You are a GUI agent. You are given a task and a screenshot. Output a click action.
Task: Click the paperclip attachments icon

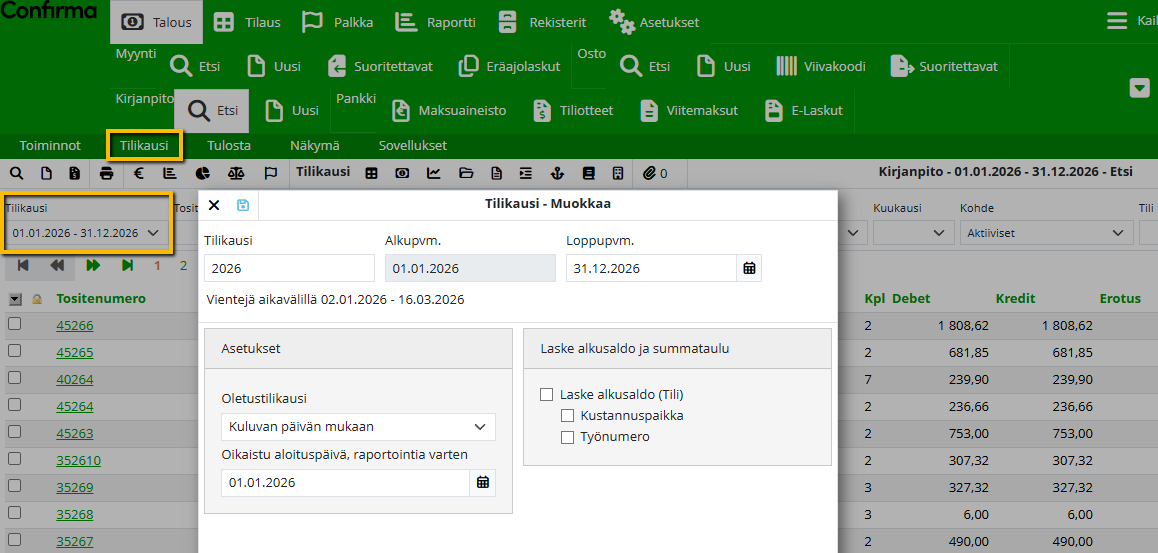pyautogui.click(x=650, y=173)
